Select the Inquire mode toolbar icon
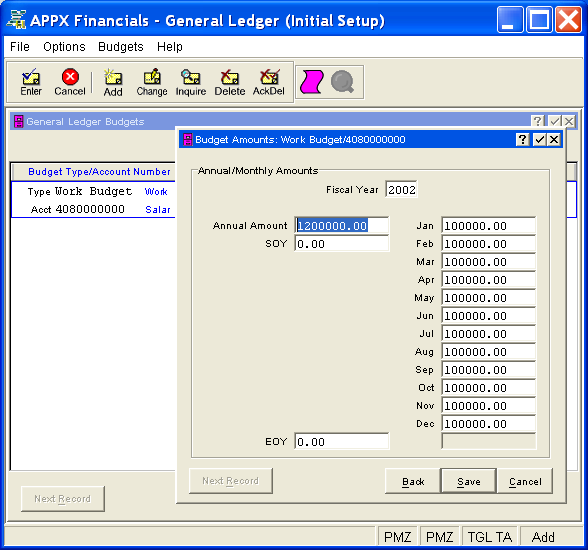This screenshot has width=588, height=550. pos(191,82)
